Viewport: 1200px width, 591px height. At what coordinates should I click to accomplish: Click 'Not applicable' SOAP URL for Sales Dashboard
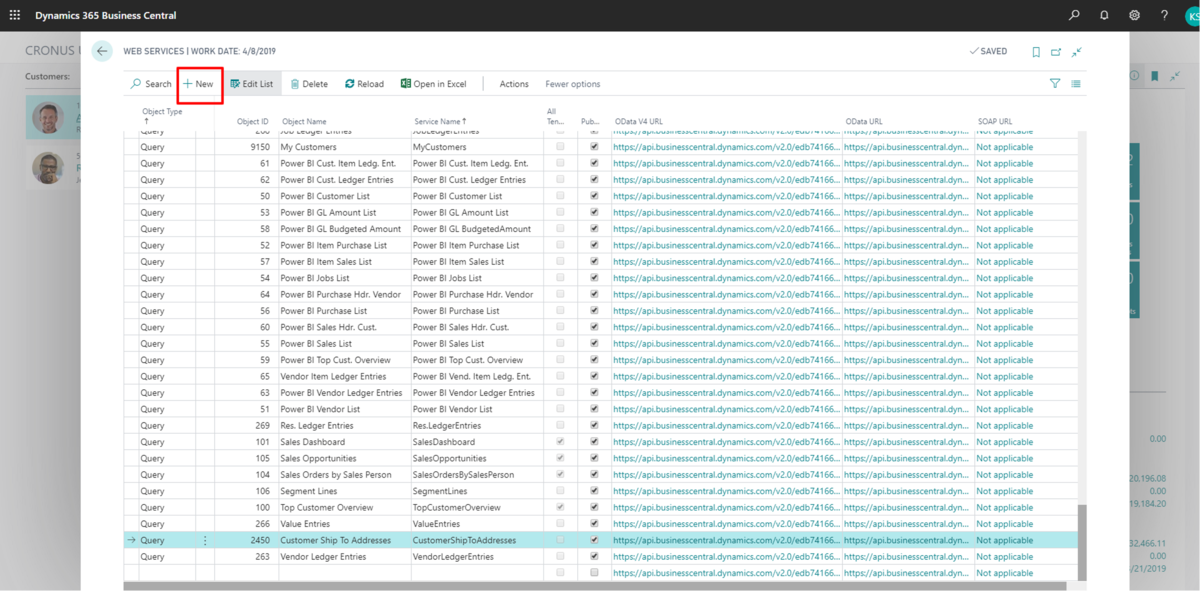coord(1005,442)
